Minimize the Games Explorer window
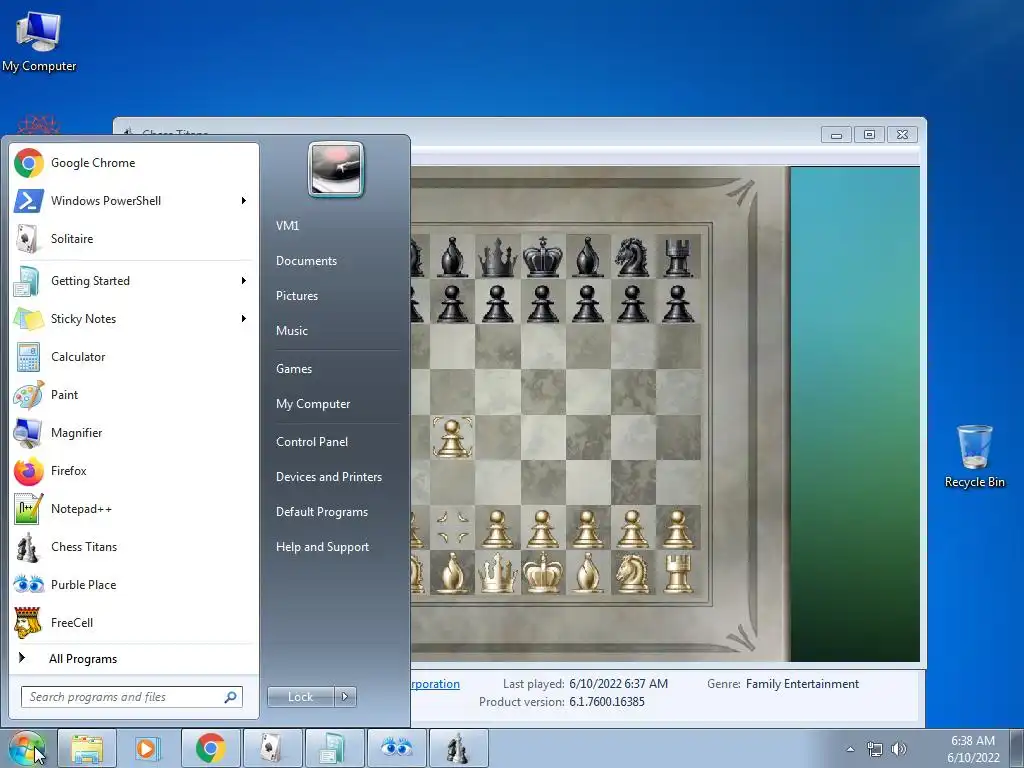The height and width of the screenshot is (768, 1024). pyautogui.click(x=837, y=135)
